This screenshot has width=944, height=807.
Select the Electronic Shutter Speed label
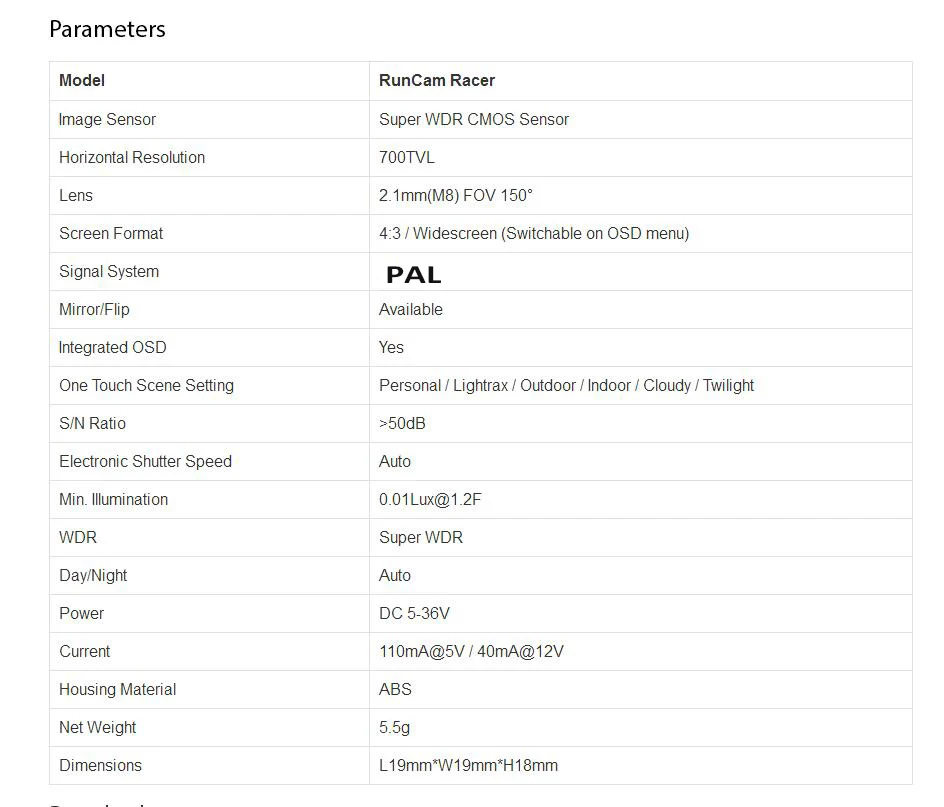tap(145, 461)
